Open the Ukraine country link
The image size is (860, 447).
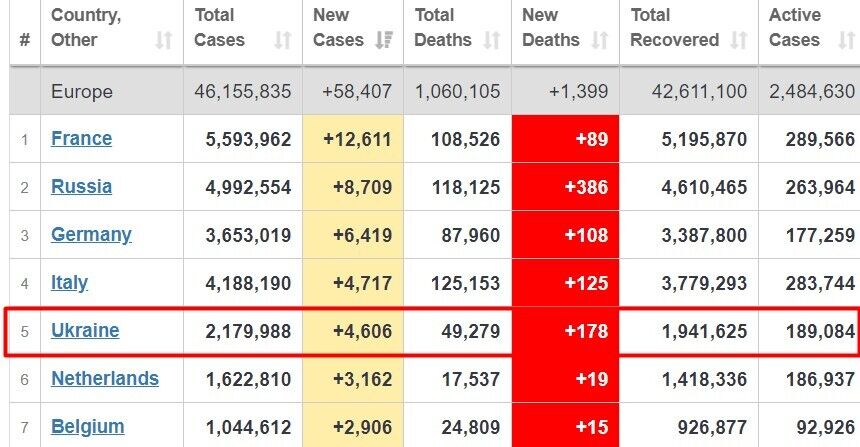point(85,331)
